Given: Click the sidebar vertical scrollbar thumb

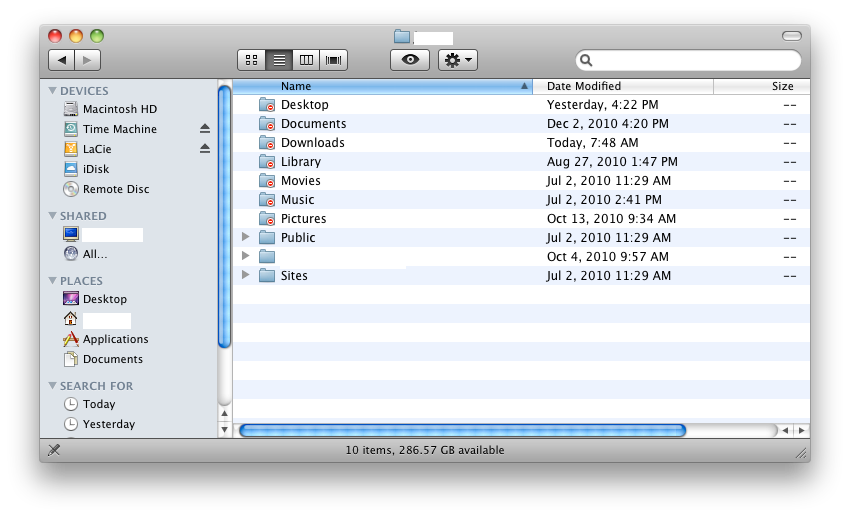Looking at the screenshot, I should click(x=224, y=216).
